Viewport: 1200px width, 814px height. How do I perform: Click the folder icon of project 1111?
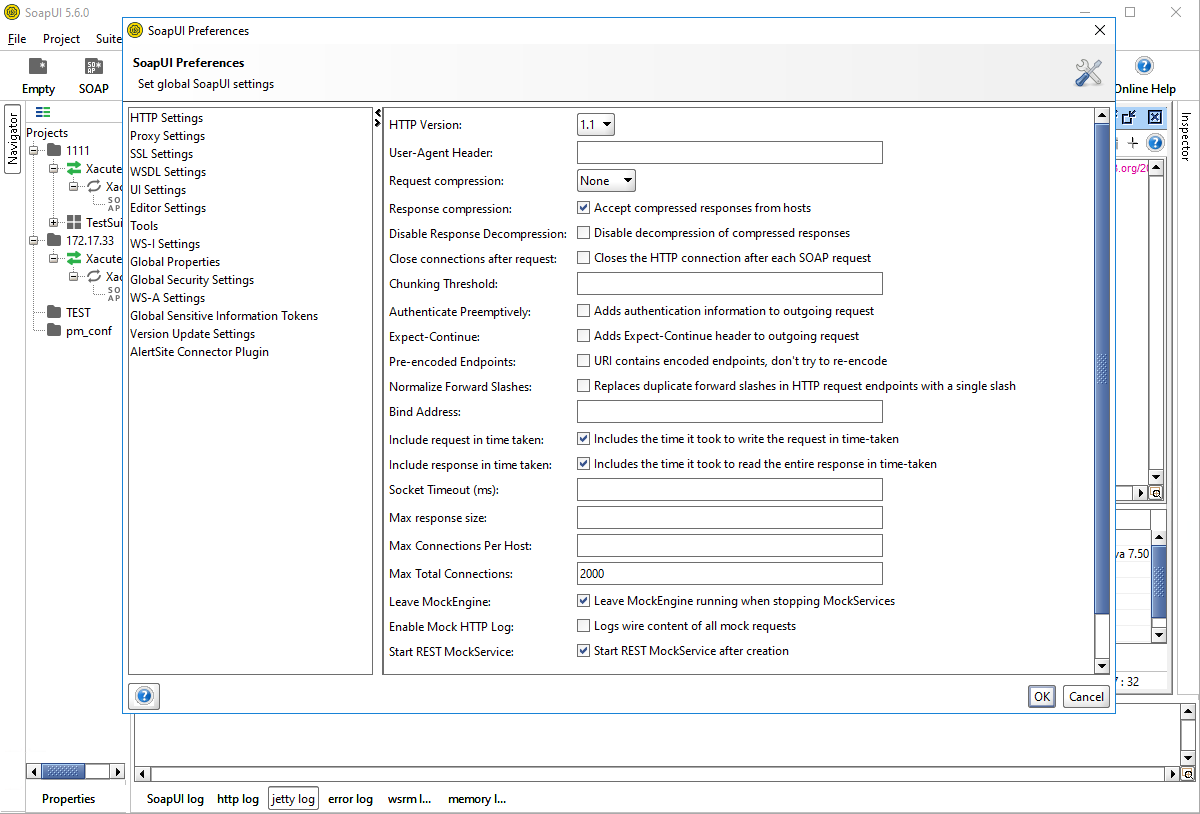coord(54,150)
